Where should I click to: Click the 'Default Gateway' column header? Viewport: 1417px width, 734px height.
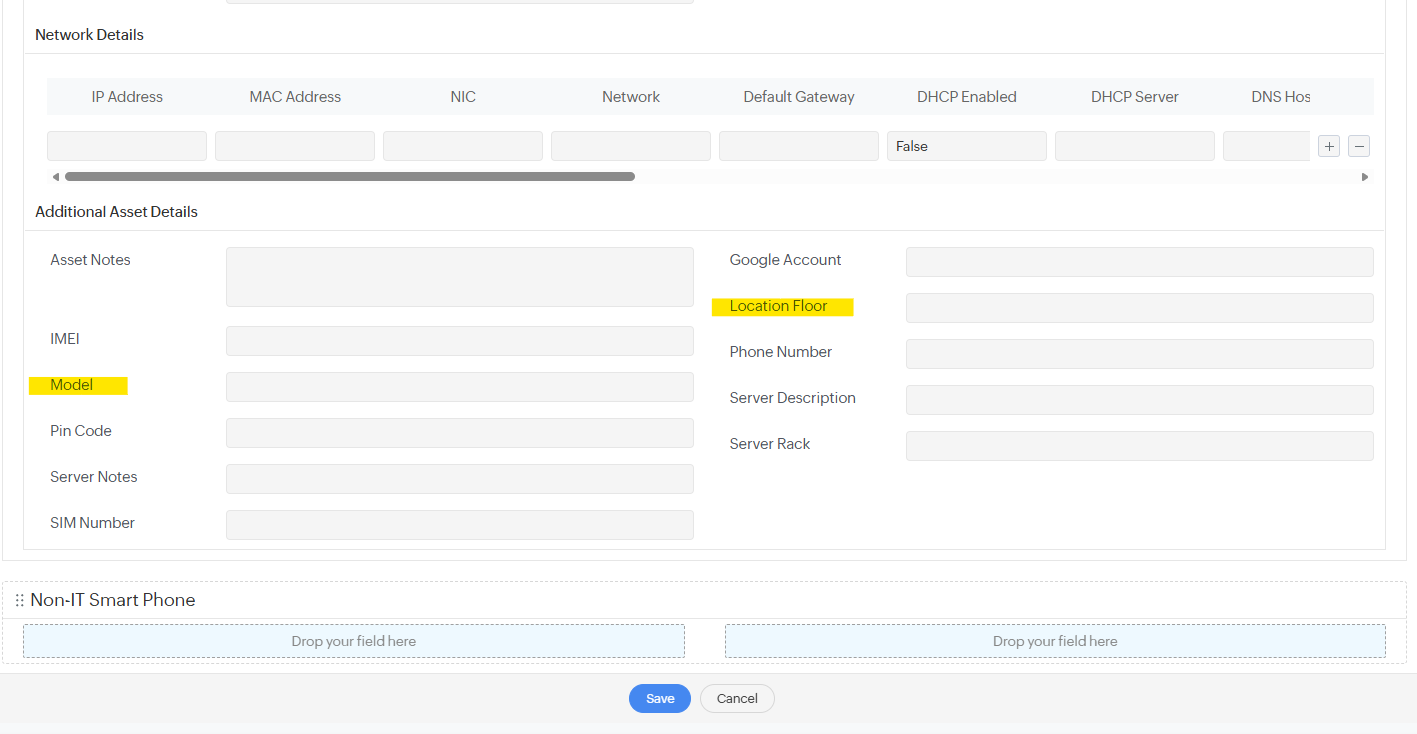[x=799, y=97]
